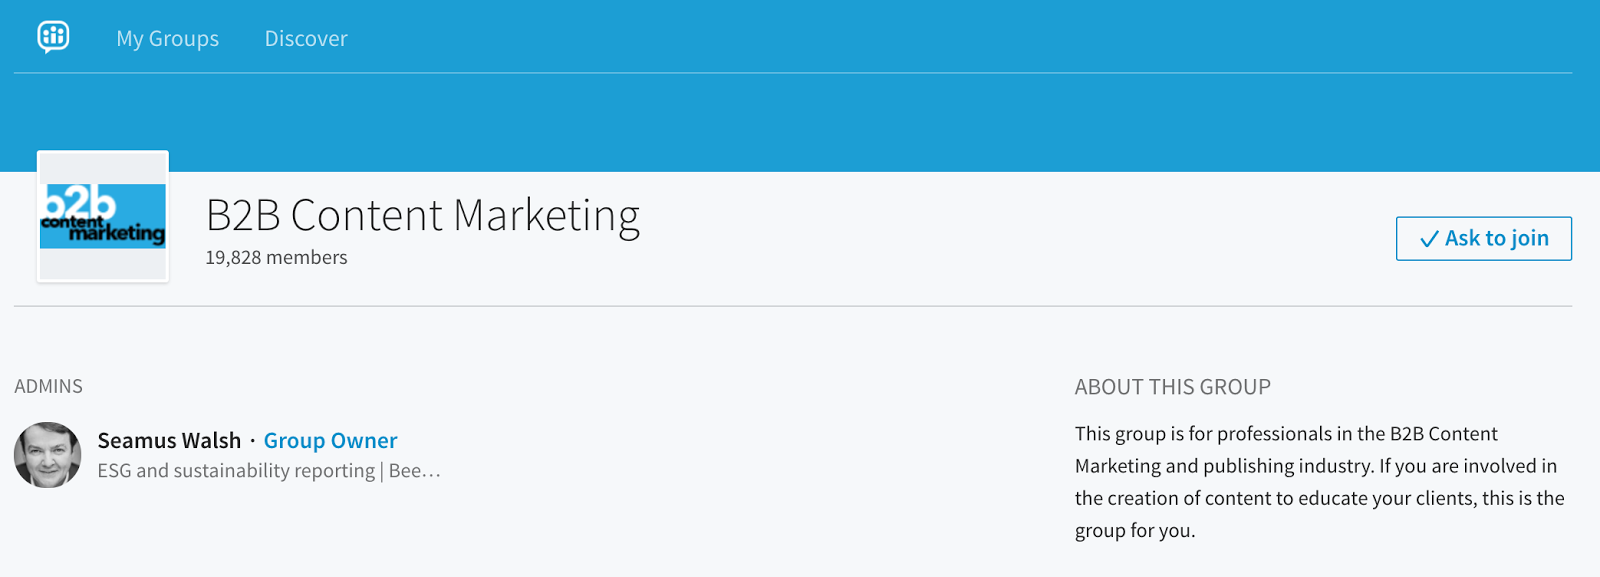Click the checkmark icon in Ask to join
1600x577 pixels.
[x=1429, y=239]
